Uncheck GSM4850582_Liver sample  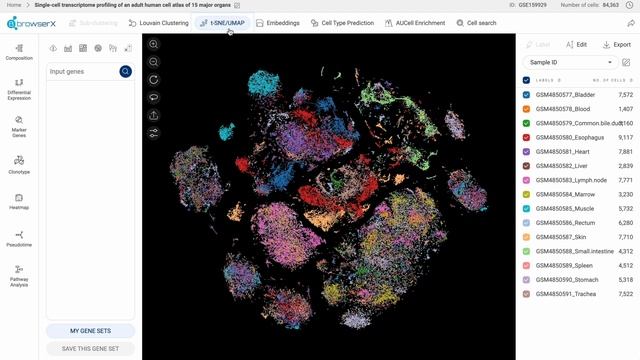tap(526, 166)
